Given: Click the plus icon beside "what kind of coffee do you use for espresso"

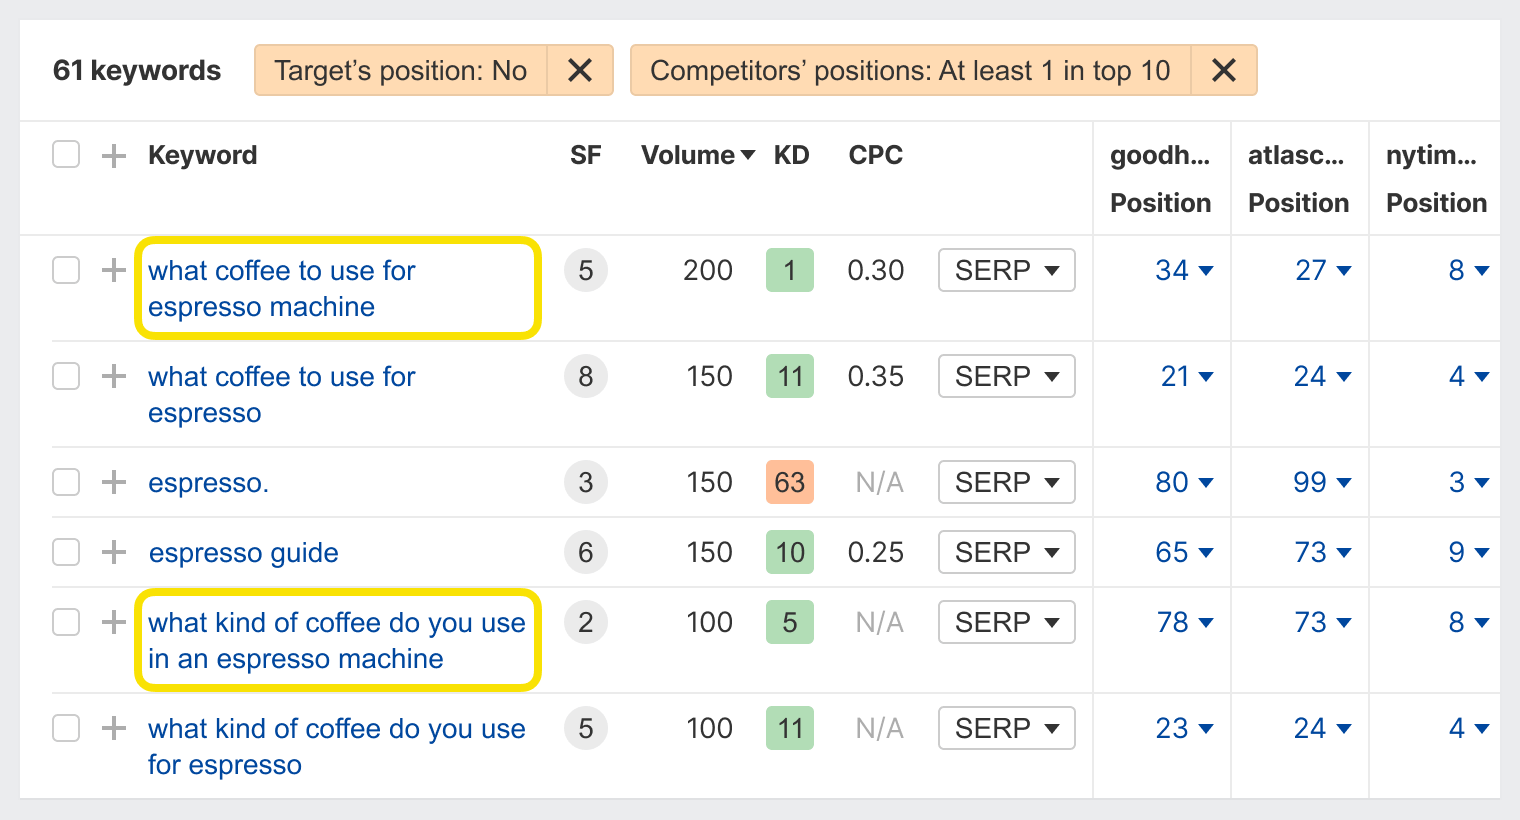Looking at the screenshot, I should 112,728.
